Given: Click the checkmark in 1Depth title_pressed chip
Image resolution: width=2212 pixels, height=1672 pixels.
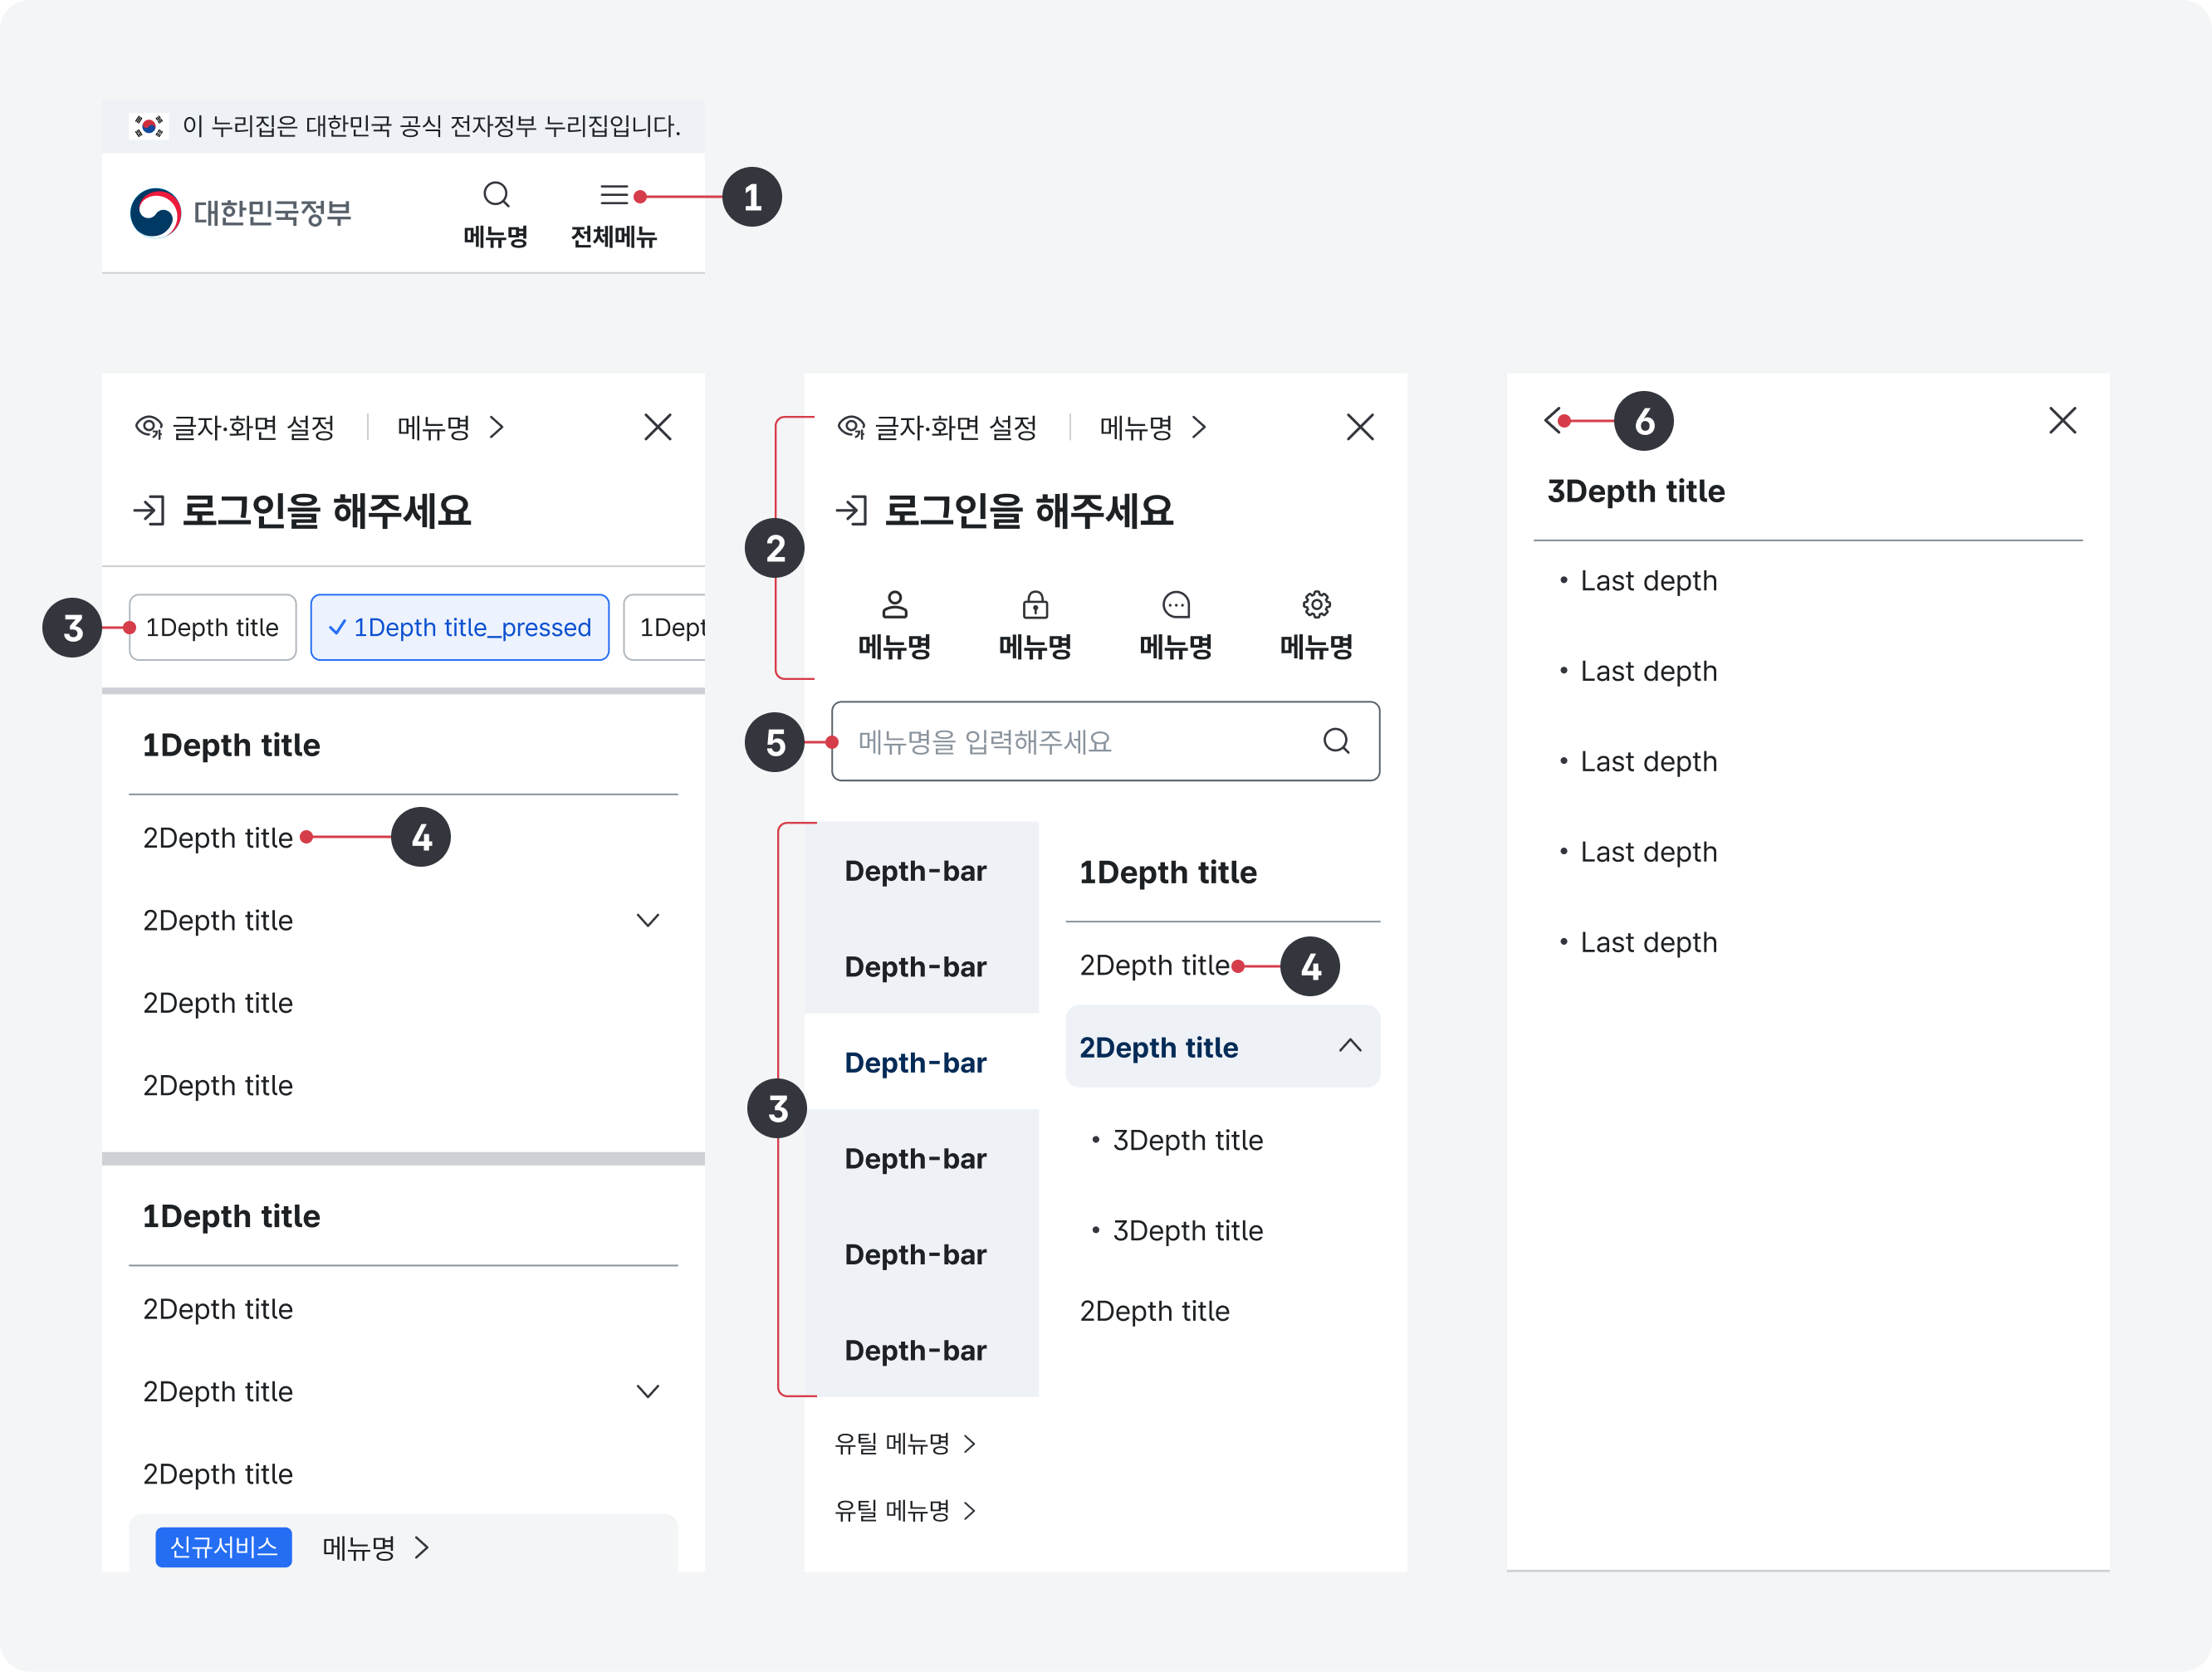Looking at the screenshot, I should pyautogui.click(x=338, y=628).
